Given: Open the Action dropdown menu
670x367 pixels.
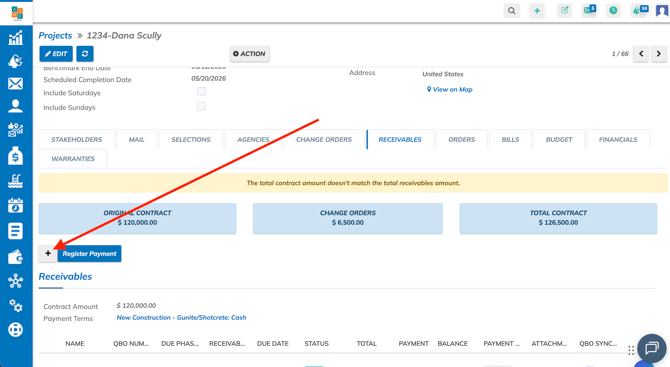Looking at the screenshot, I should [x=250, y=54].
